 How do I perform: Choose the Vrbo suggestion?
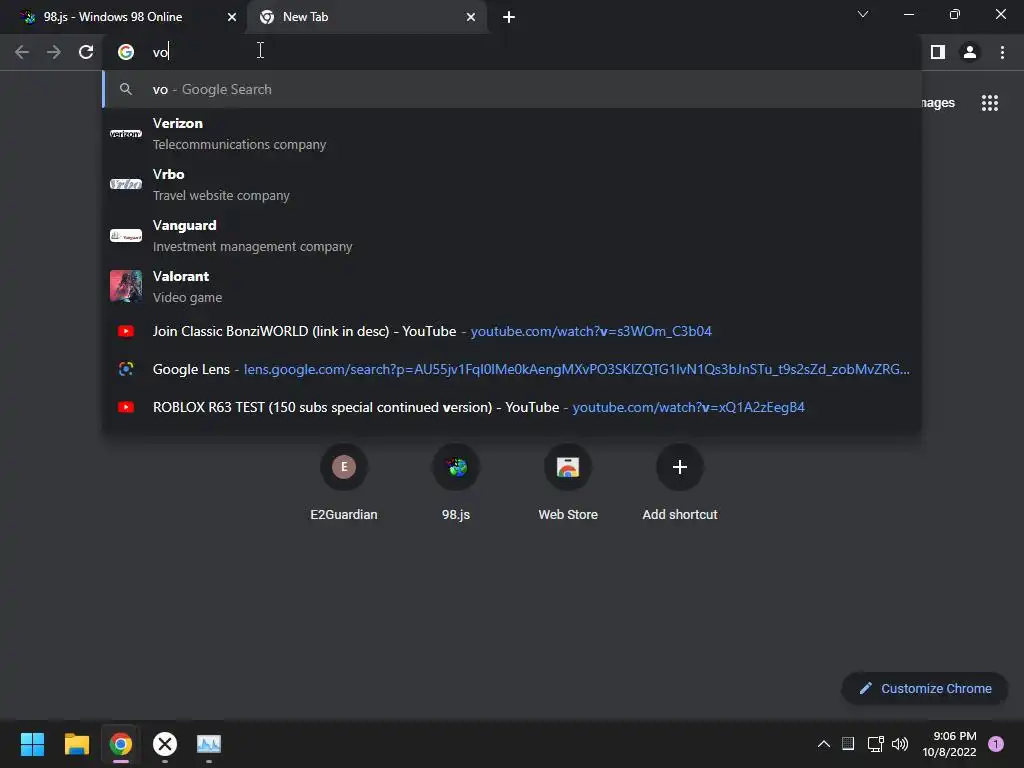coord(512,185)
